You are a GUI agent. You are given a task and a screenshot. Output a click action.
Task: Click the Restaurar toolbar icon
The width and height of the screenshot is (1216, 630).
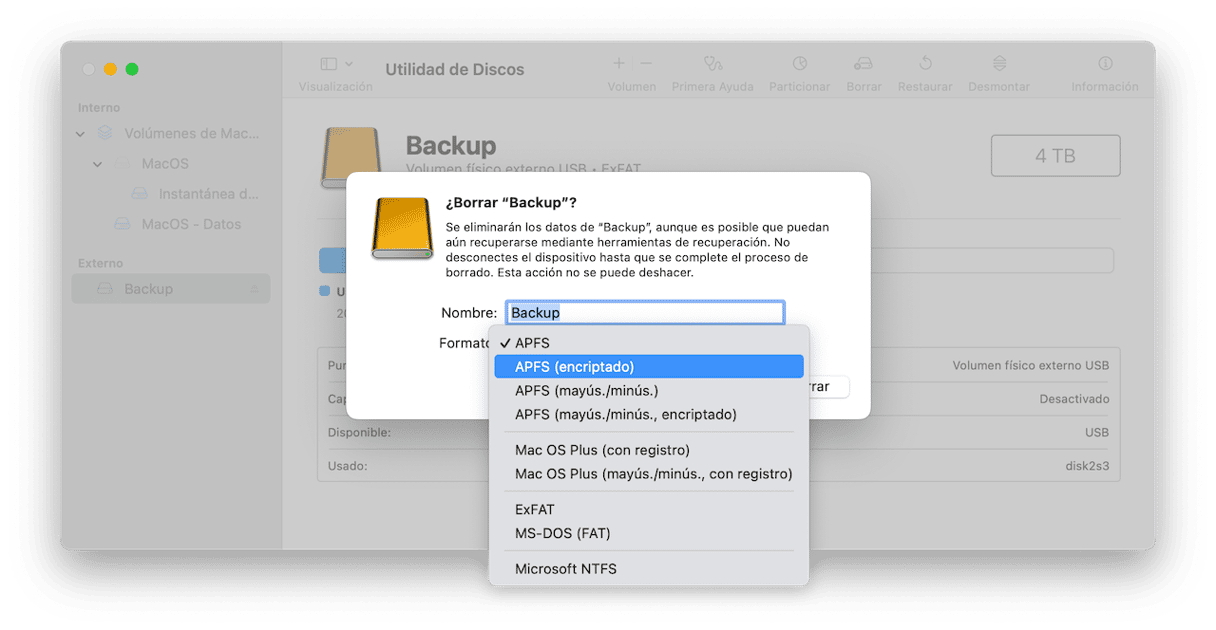[x=925, y=64]
